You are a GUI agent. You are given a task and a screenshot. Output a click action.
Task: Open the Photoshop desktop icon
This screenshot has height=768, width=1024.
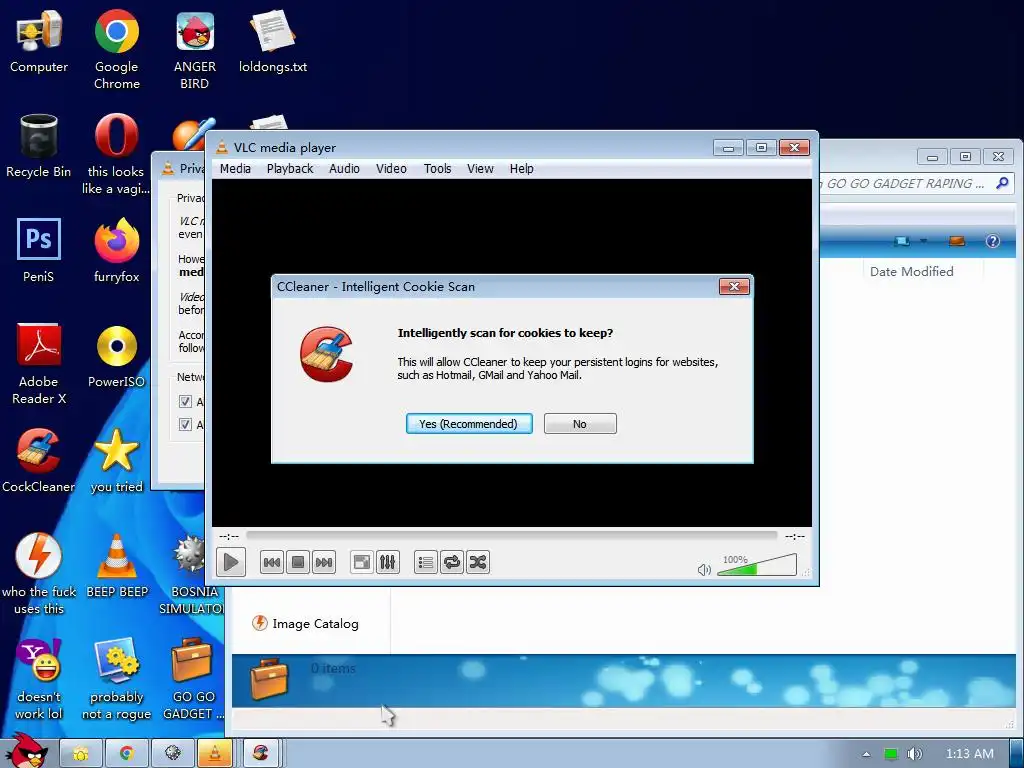tap(39, 251)
